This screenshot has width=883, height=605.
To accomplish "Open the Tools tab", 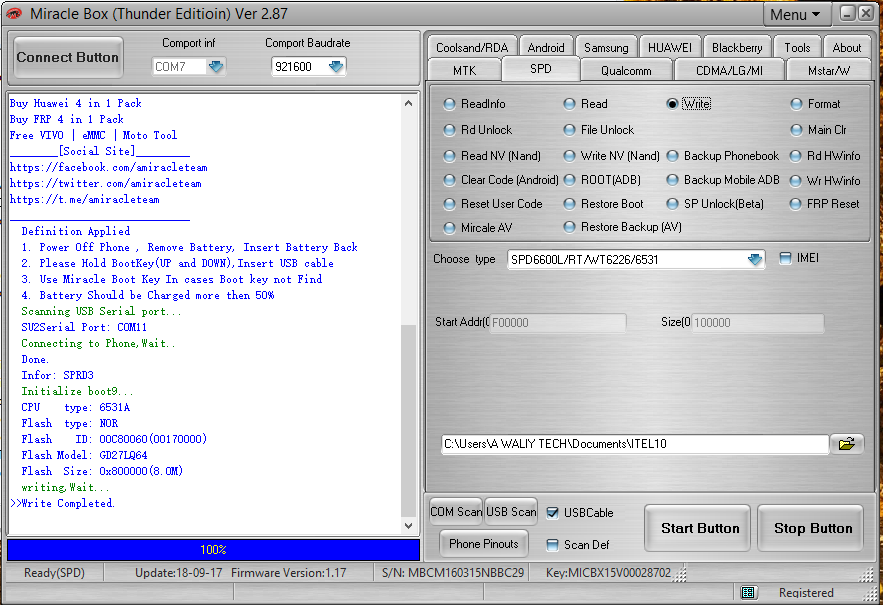I will point(797,47).
